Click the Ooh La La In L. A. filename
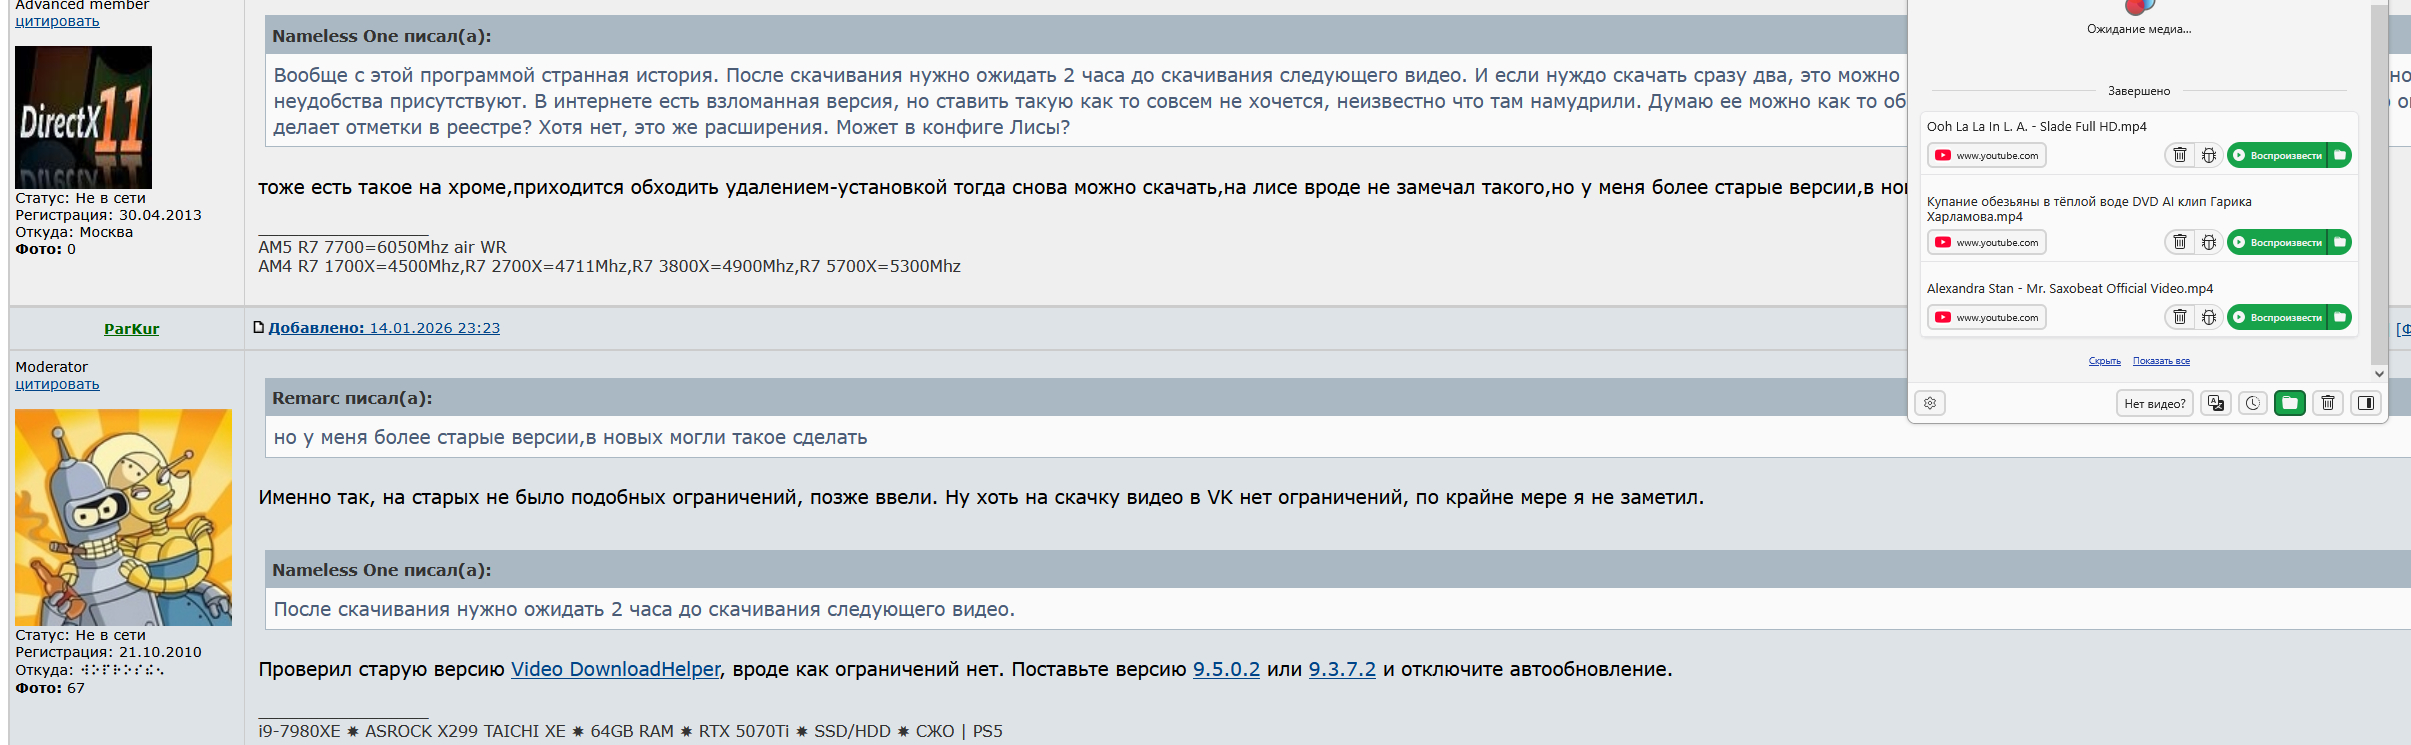 point(2037,126)
